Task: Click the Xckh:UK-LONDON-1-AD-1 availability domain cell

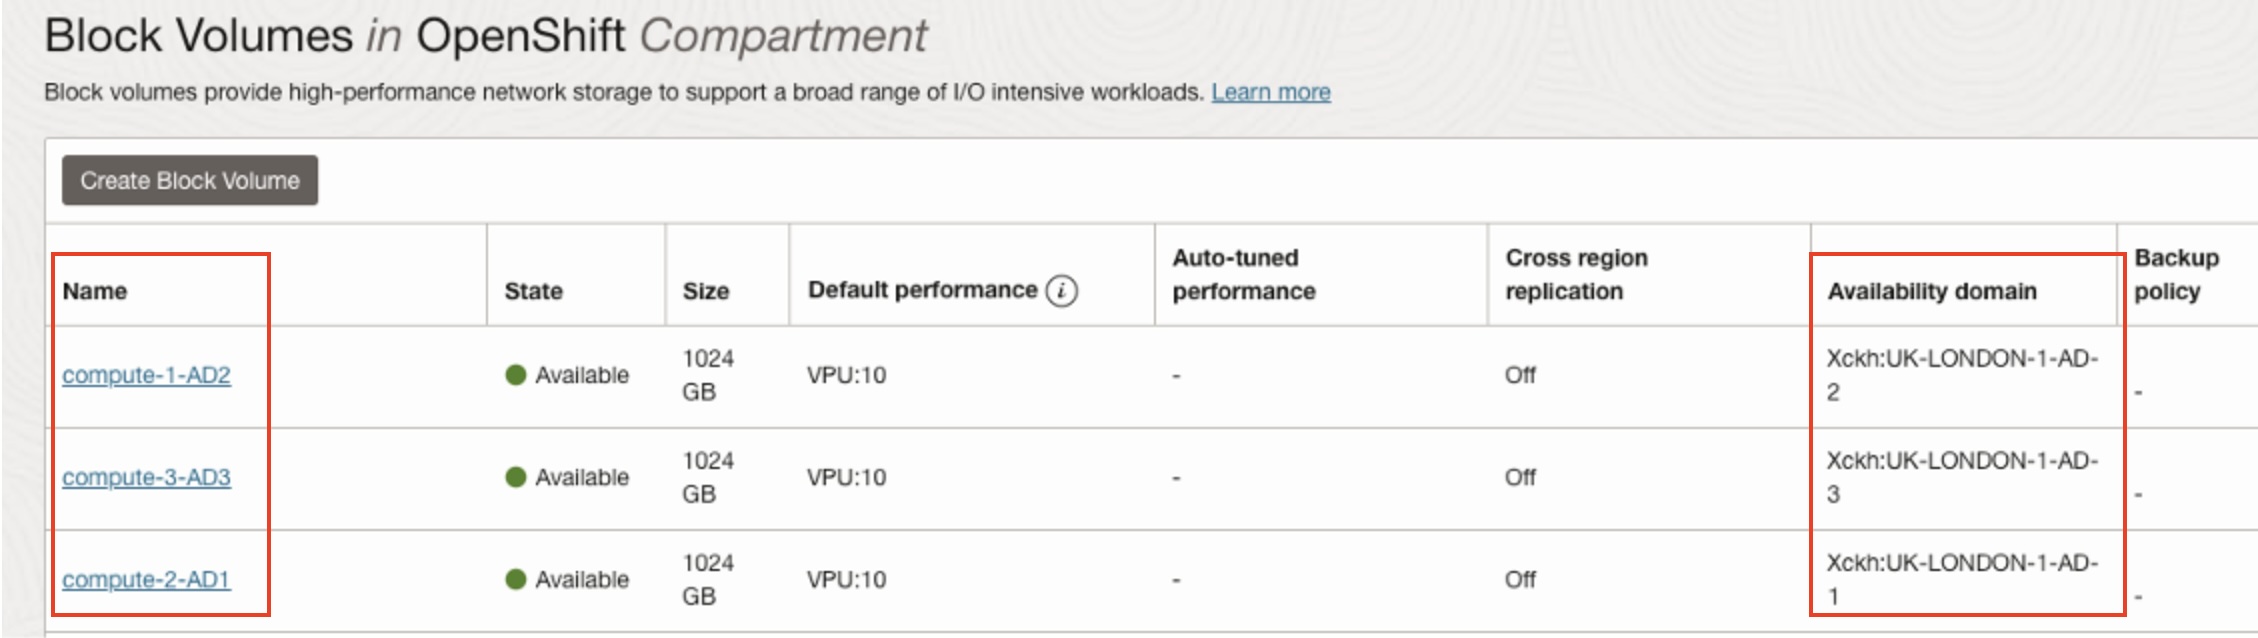Action: click(1962, 579)
